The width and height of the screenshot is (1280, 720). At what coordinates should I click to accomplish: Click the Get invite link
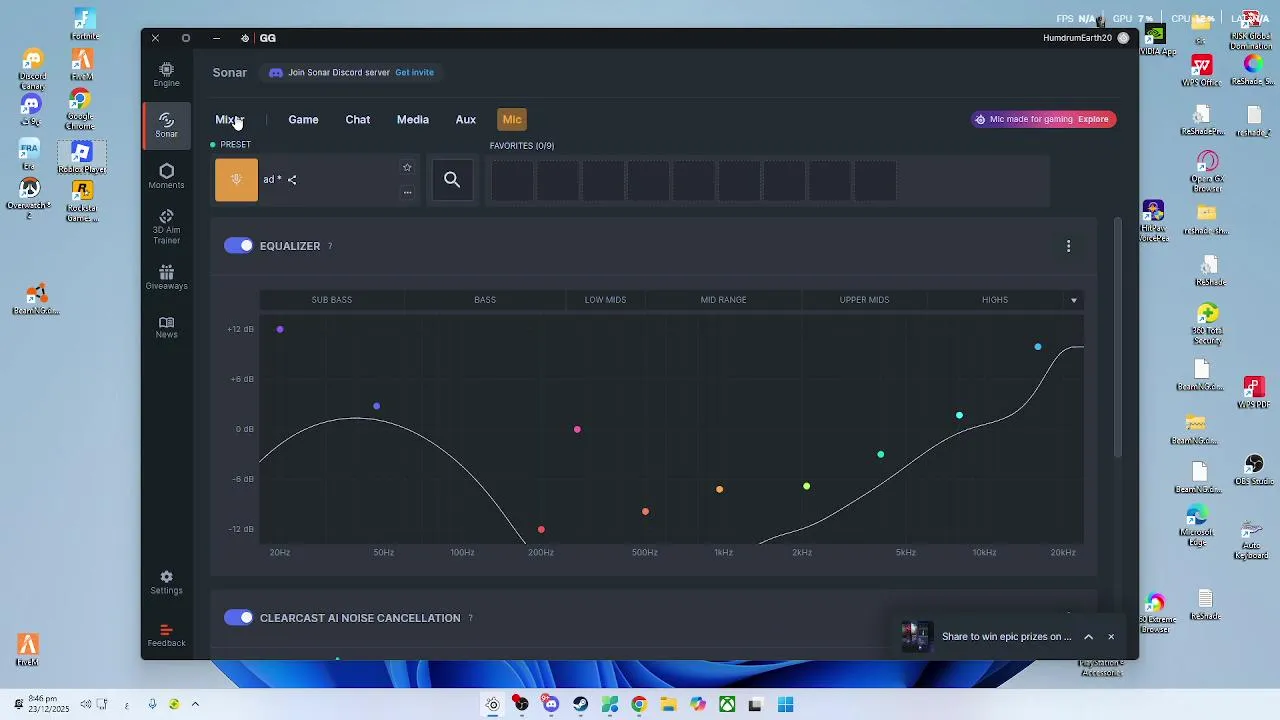(414, 73)
